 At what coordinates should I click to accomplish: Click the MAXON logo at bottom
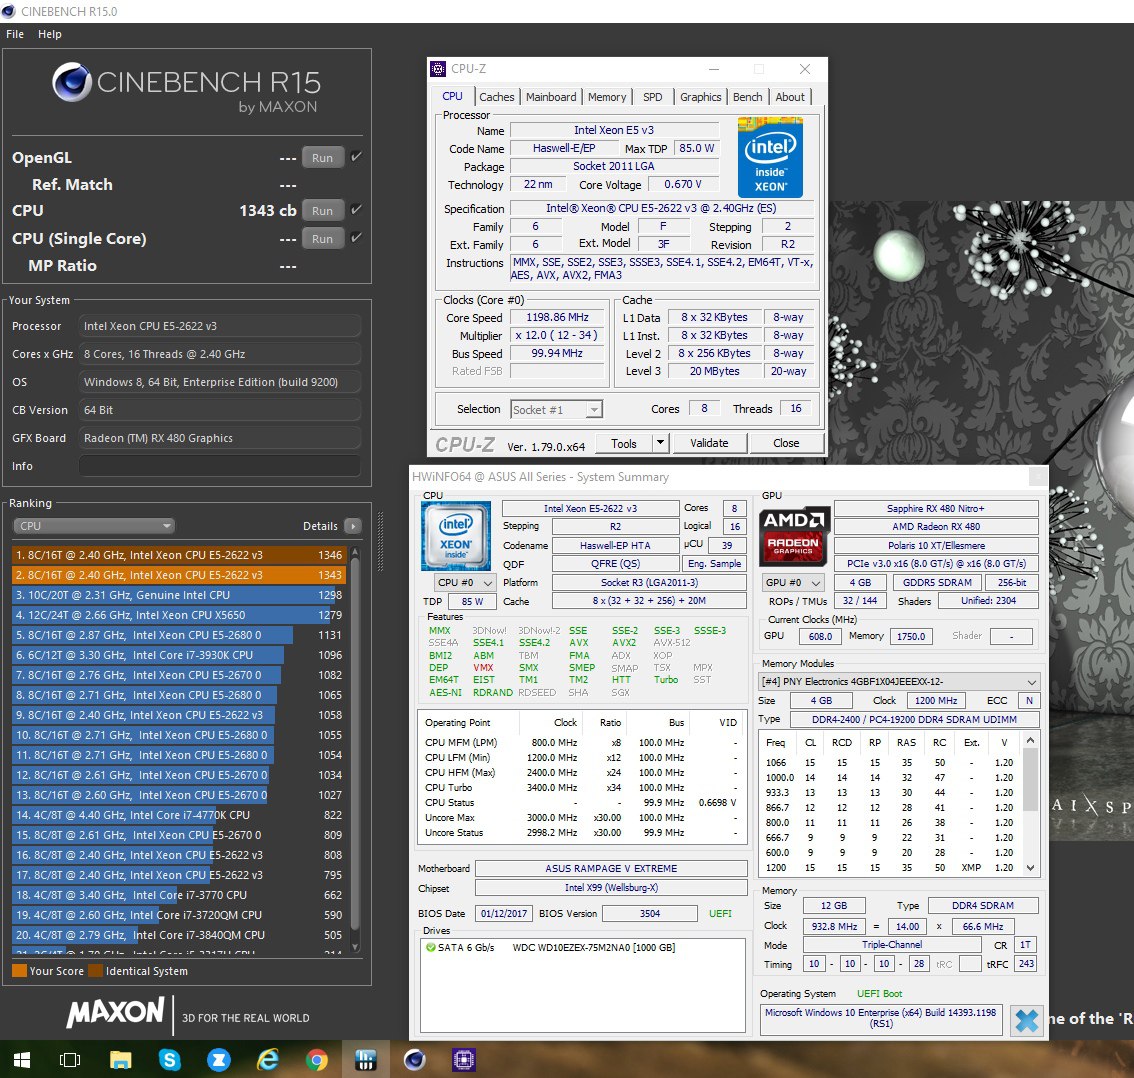116,1011
